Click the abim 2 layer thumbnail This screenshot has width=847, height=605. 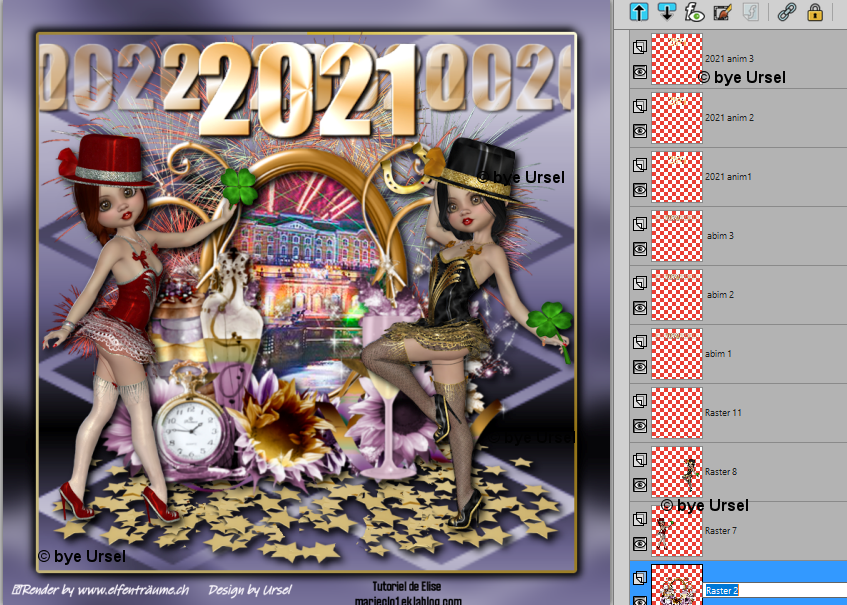677,295
